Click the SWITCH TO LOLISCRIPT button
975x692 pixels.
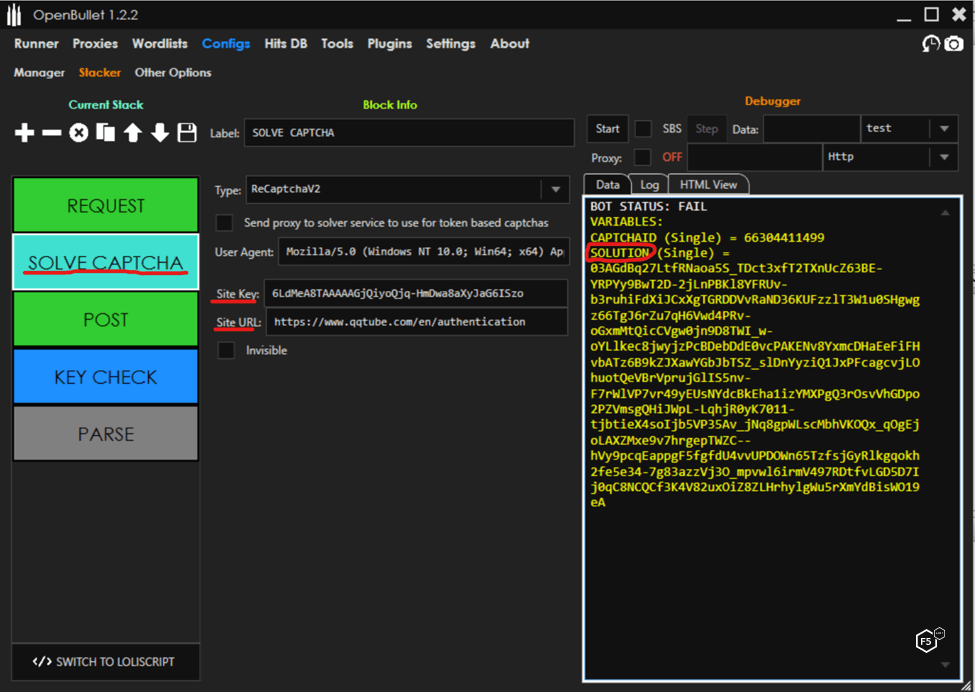(105, 661)
